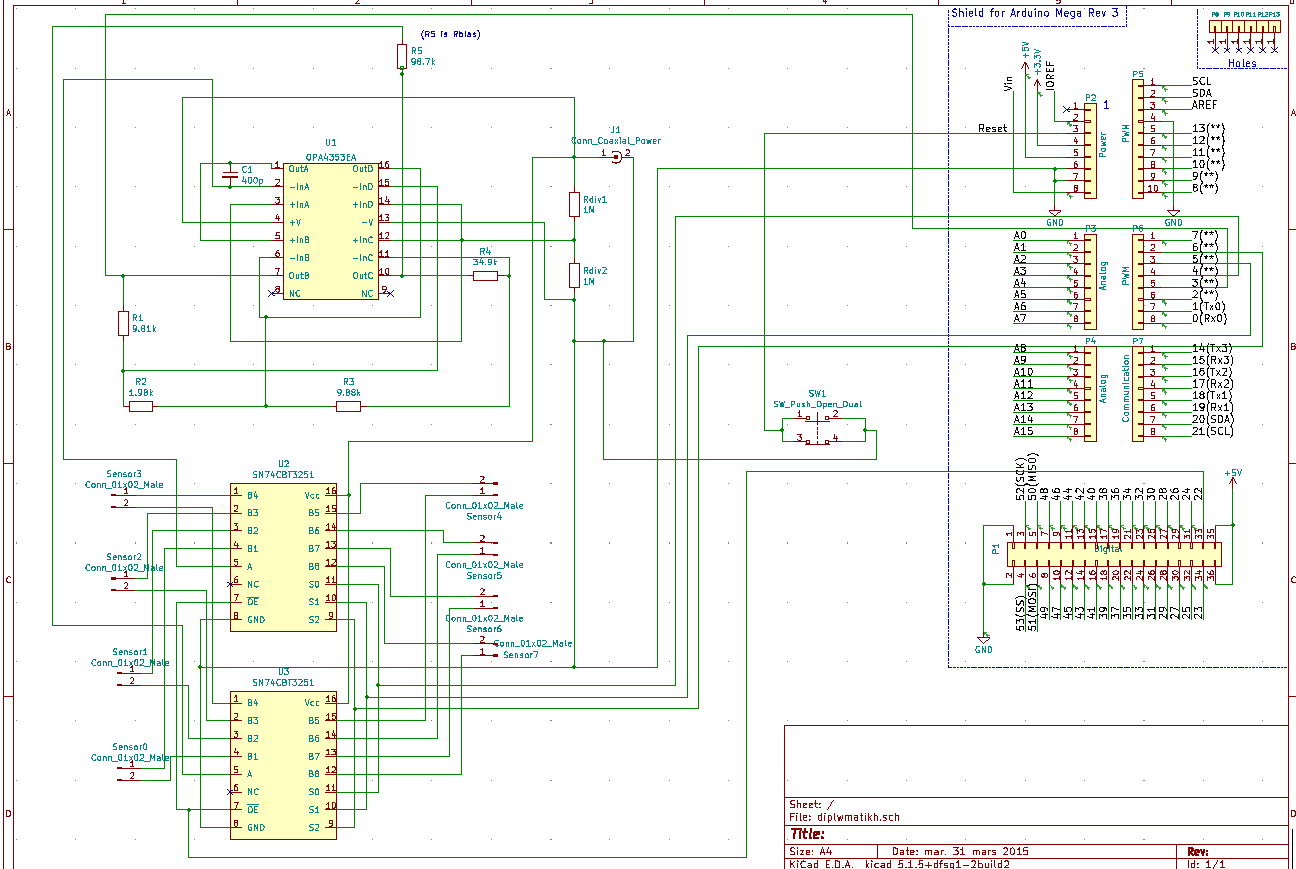Click the R5 98.7k resistor symbol
This screenshot has width=1296, height=869.
pyautogui.click(x=401, y=57)
